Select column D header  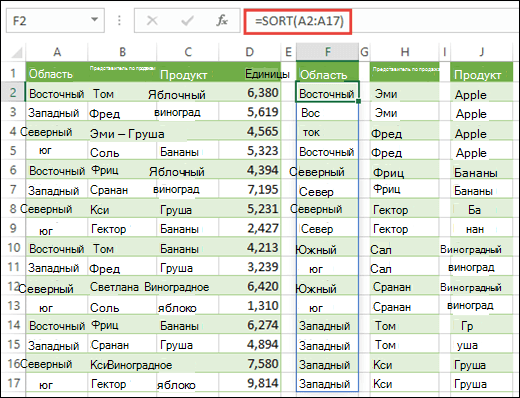249,52
